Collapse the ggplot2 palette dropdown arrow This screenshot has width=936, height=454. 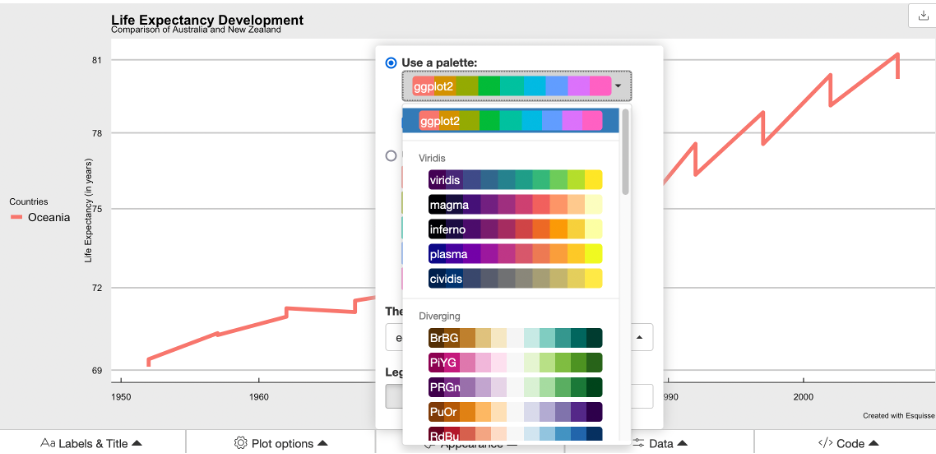point(618,87)
